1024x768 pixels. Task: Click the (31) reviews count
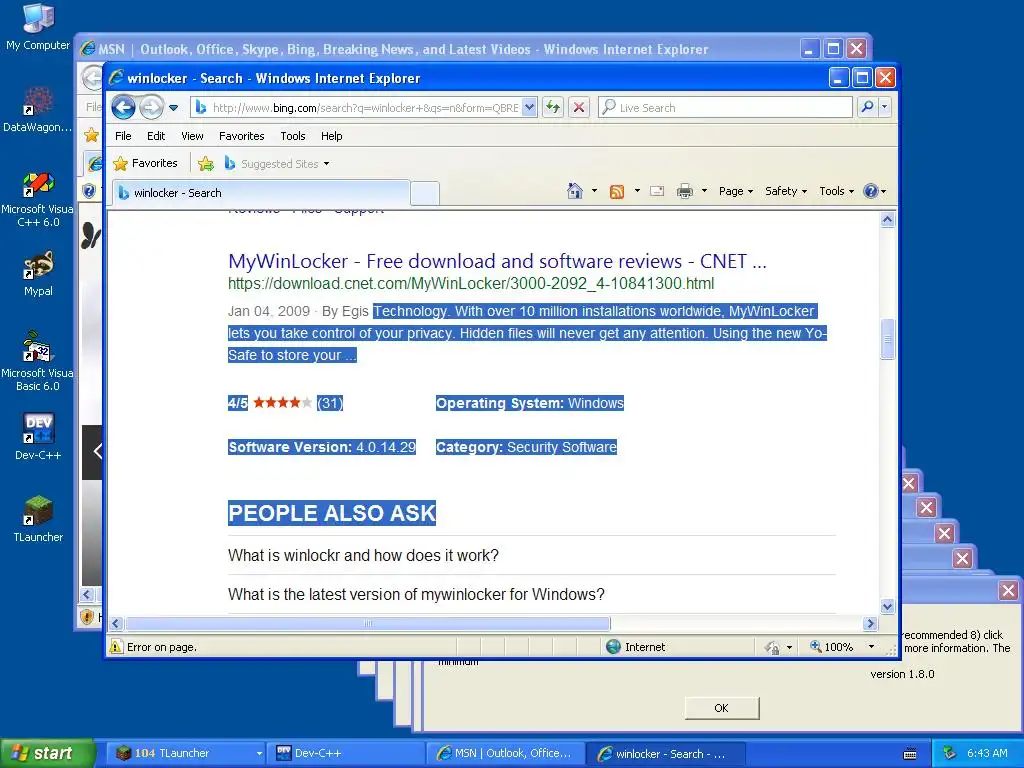[330, 403]
